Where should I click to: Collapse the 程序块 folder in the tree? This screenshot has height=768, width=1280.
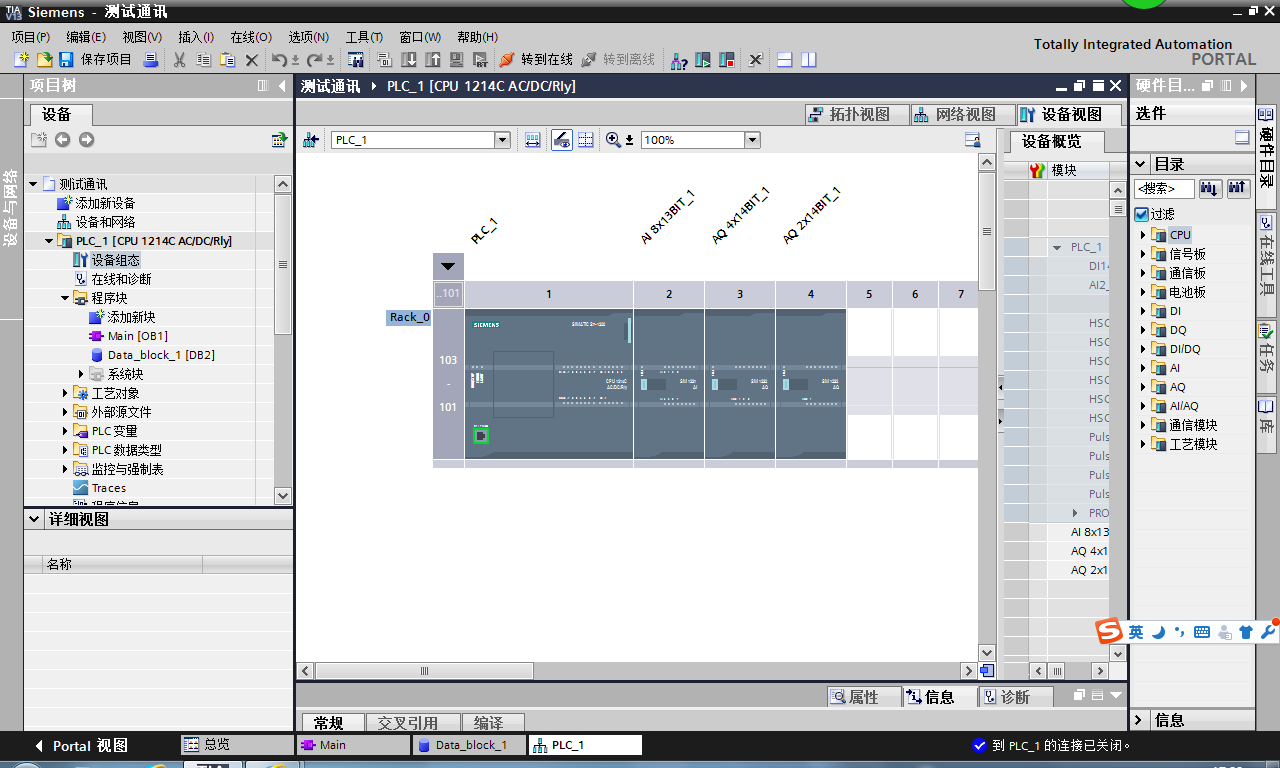point(65,298)
